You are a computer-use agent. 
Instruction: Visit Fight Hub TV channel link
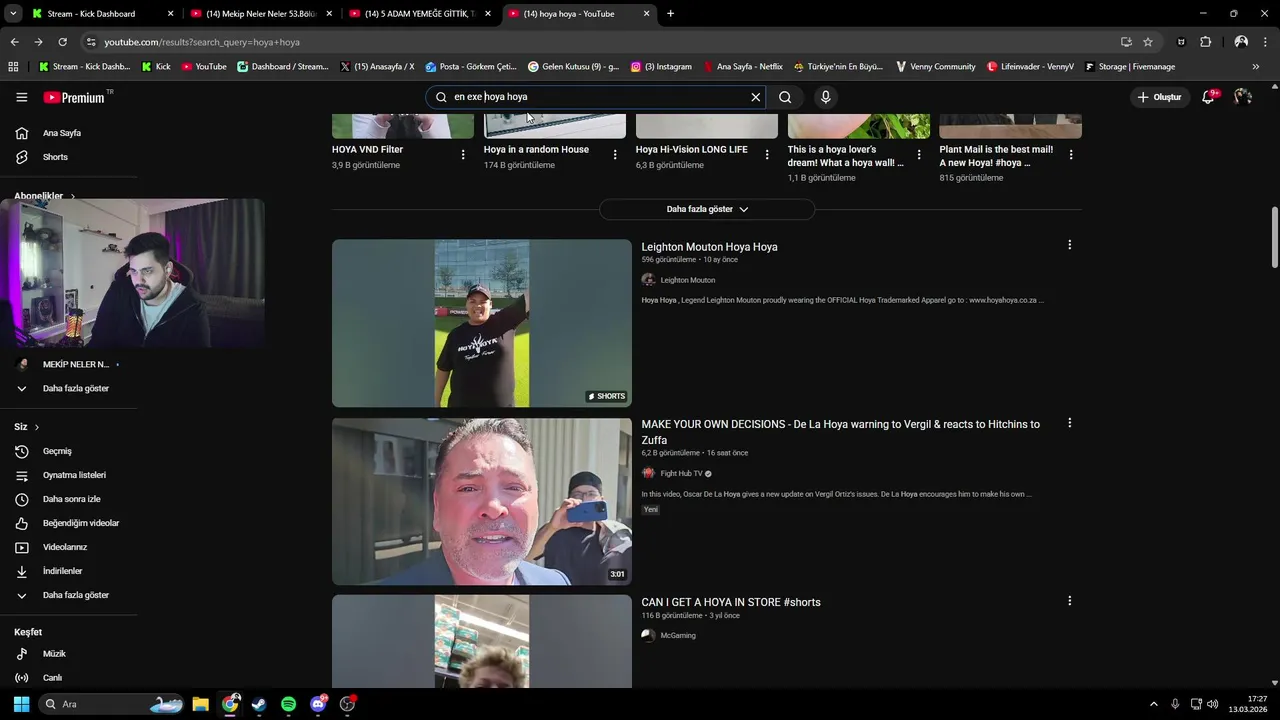pyautogui.click(x=681, y=473)
